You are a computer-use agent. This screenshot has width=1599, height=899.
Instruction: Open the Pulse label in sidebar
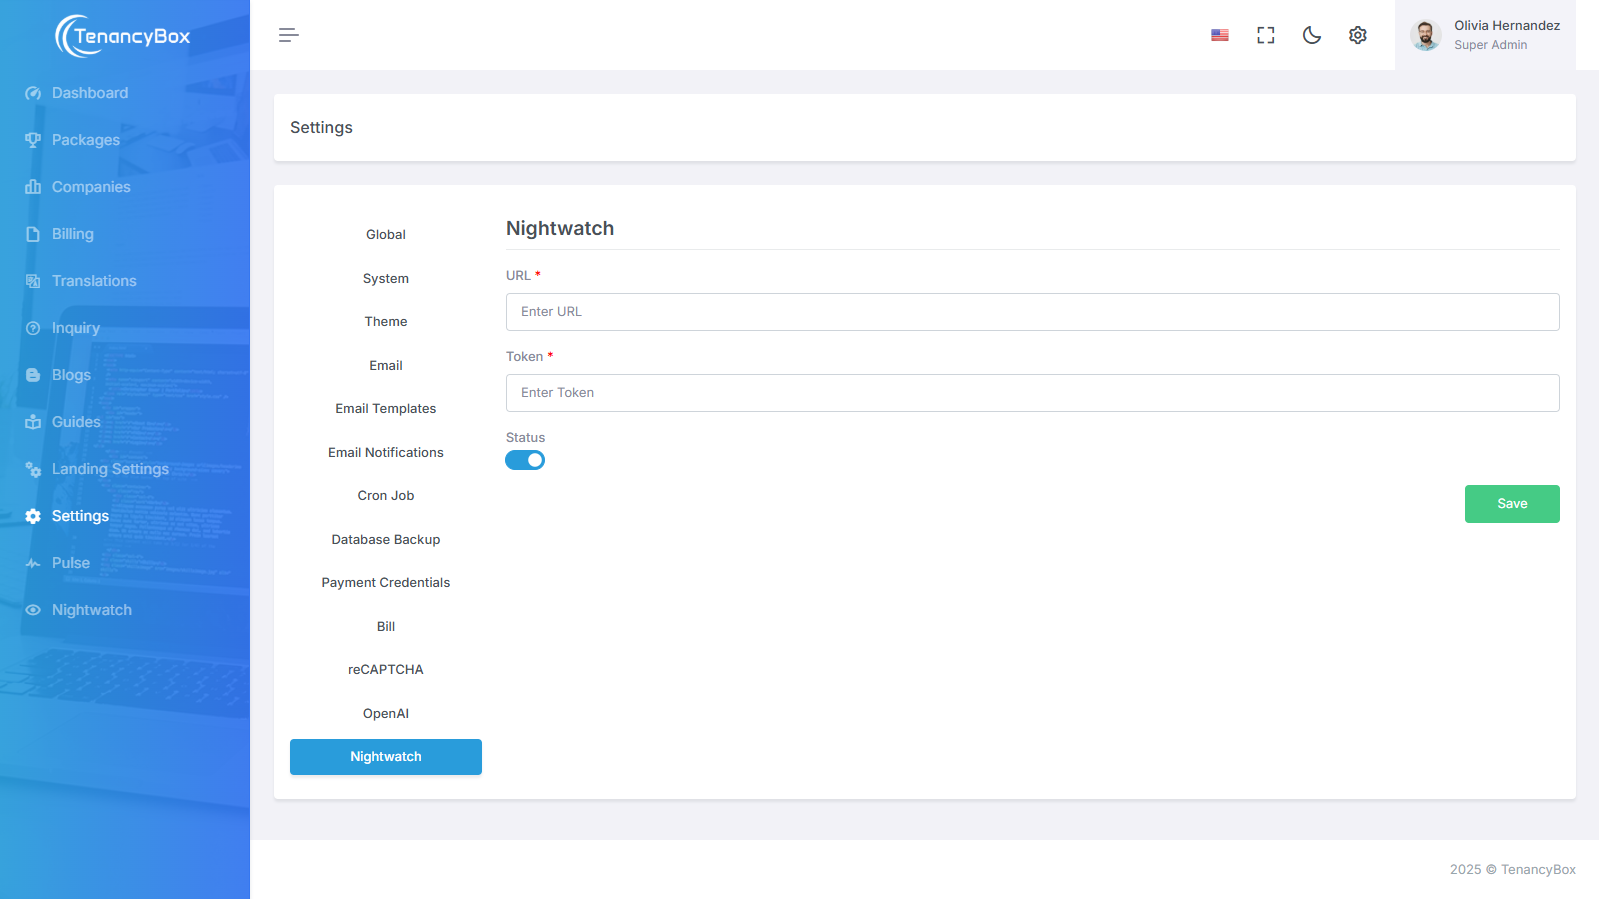coord(71,563)
